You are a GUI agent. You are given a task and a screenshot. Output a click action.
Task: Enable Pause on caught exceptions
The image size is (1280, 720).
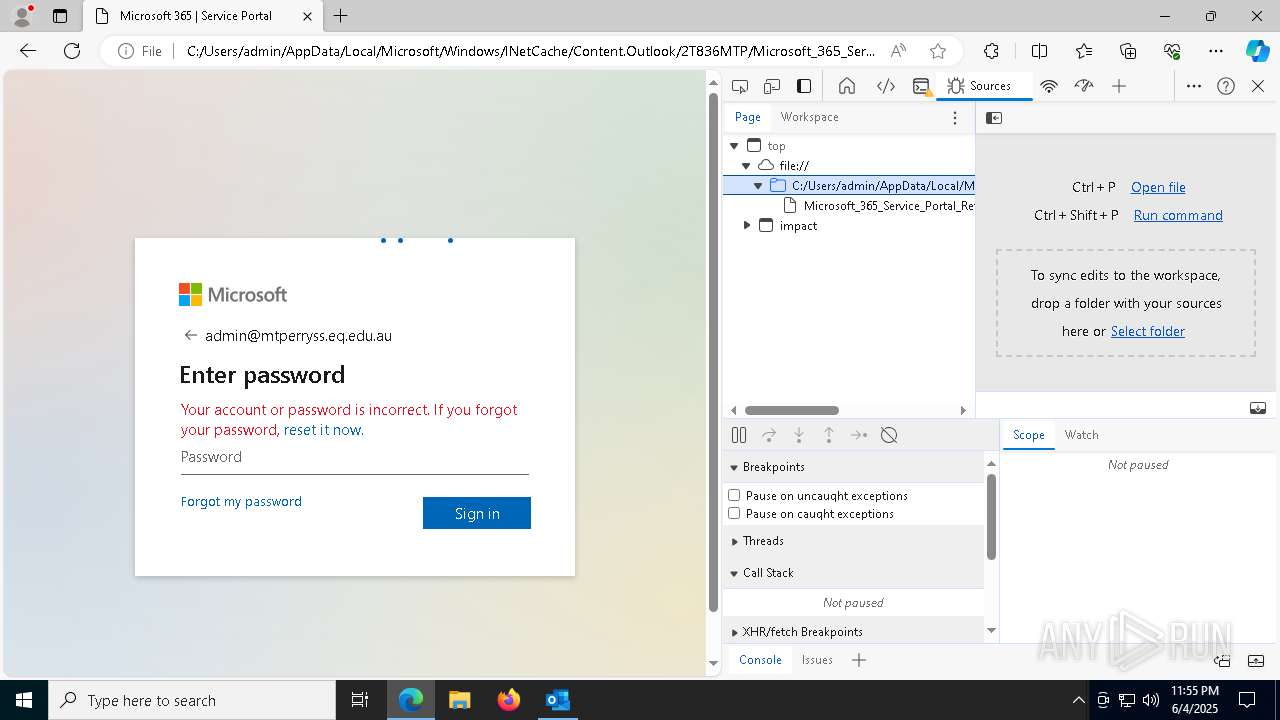coord(734,514)
